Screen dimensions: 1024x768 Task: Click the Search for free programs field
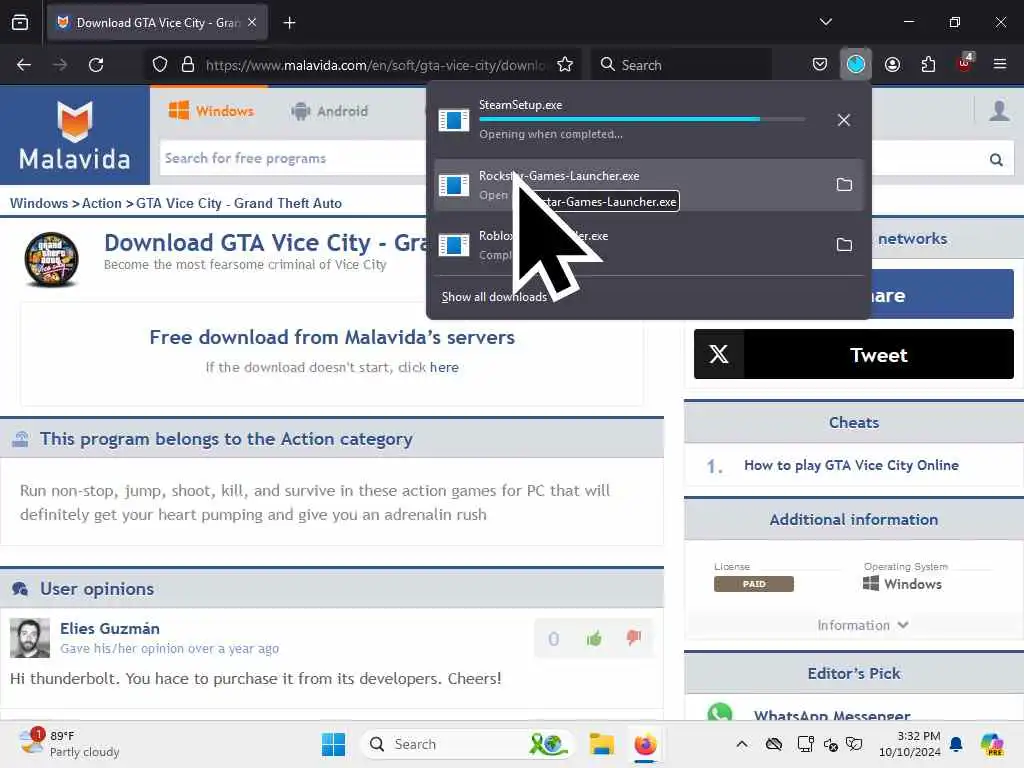pos(293,158)
